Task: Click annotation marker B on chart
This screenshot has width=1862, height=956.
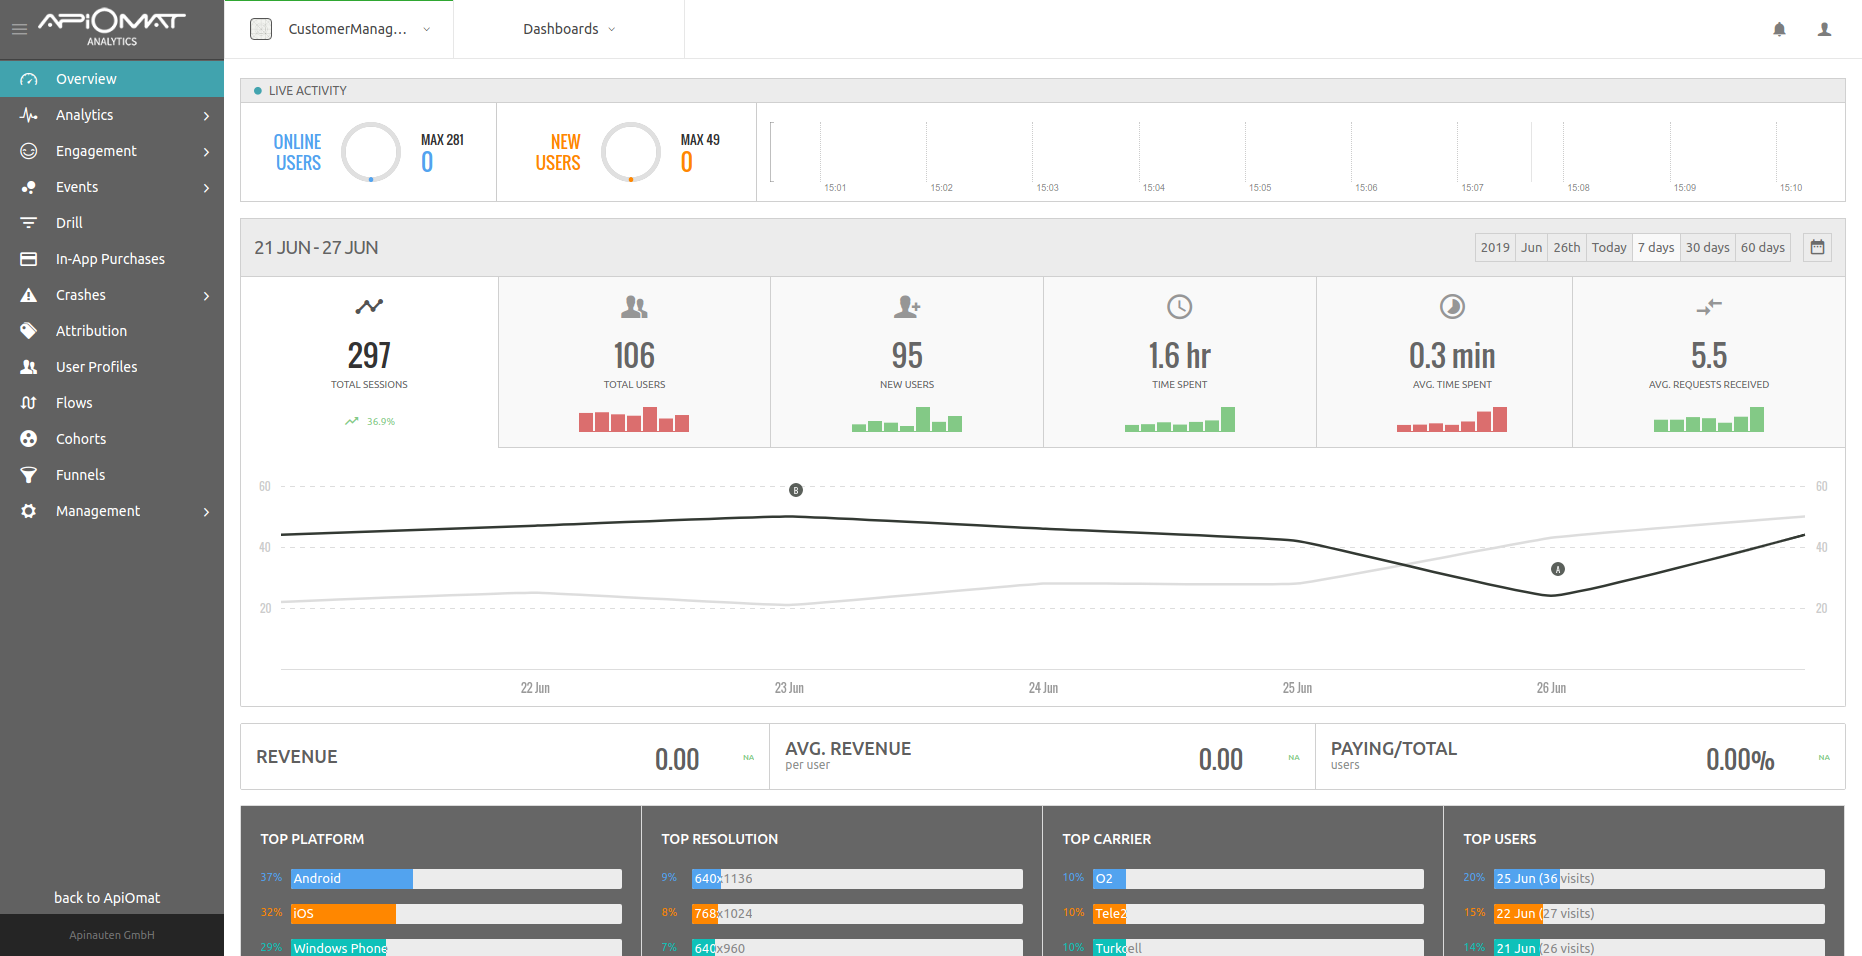Action: (x=796, y=490)
